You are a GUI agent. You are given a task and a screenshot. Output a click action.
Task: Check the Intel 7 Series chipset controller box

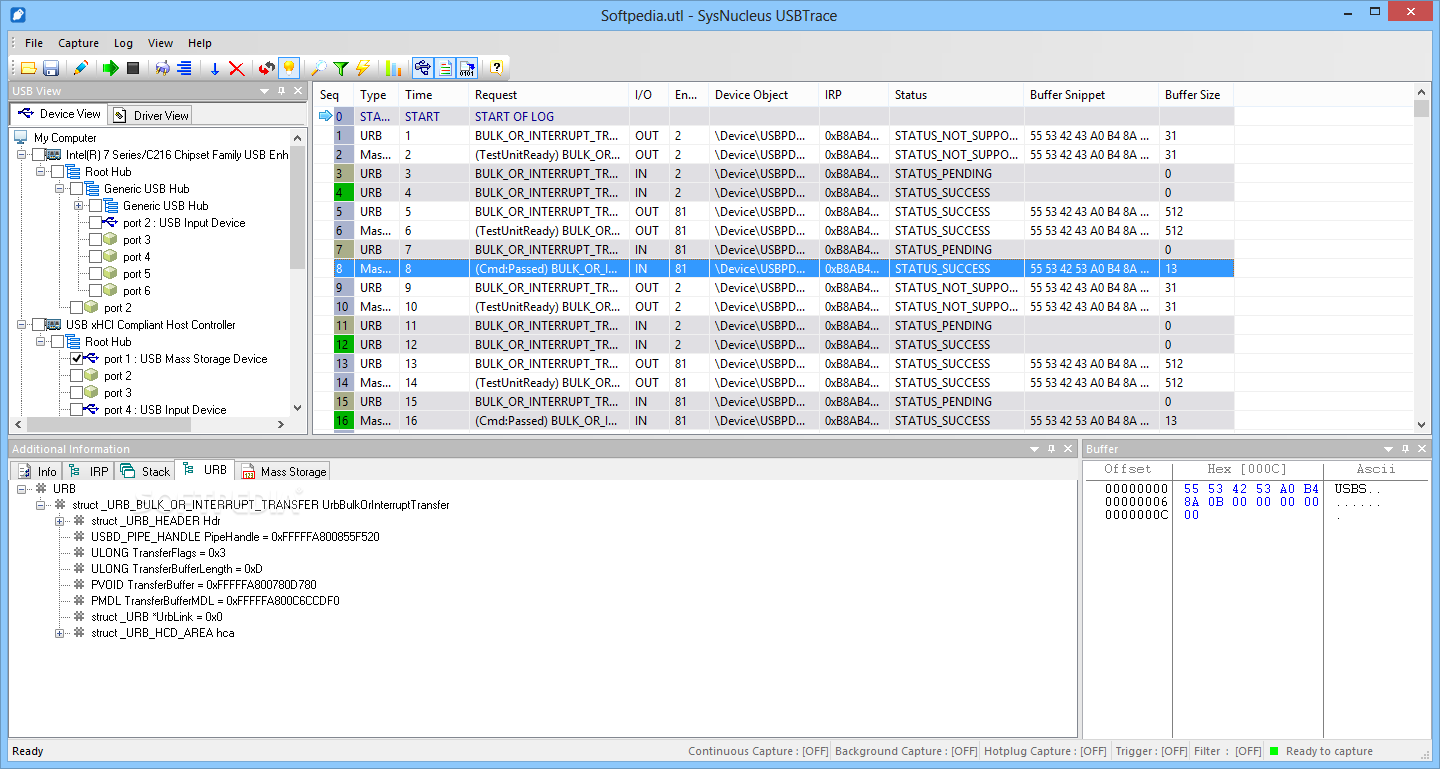pos(39,155)
